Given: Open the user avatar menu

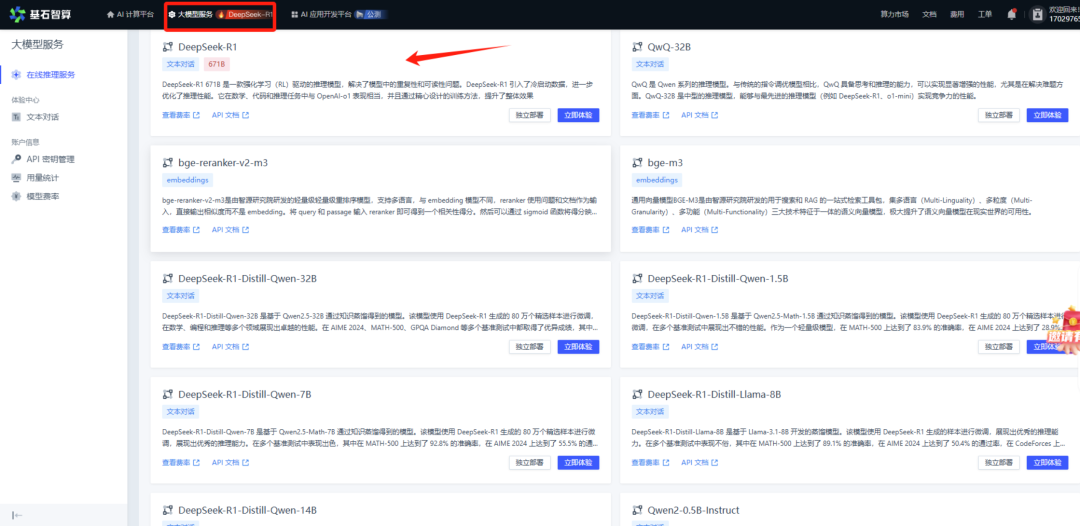Looking at the screenshot, I should coord(1036,14).
